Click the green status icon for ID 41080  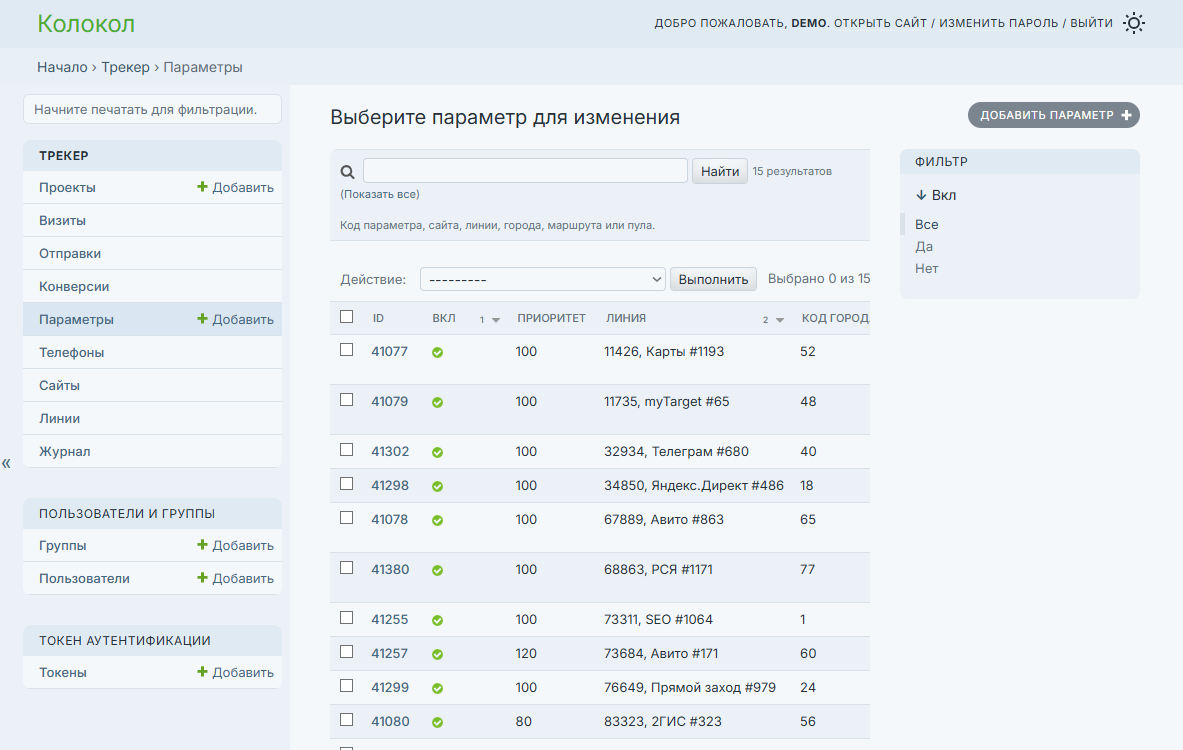coord(438,722)
